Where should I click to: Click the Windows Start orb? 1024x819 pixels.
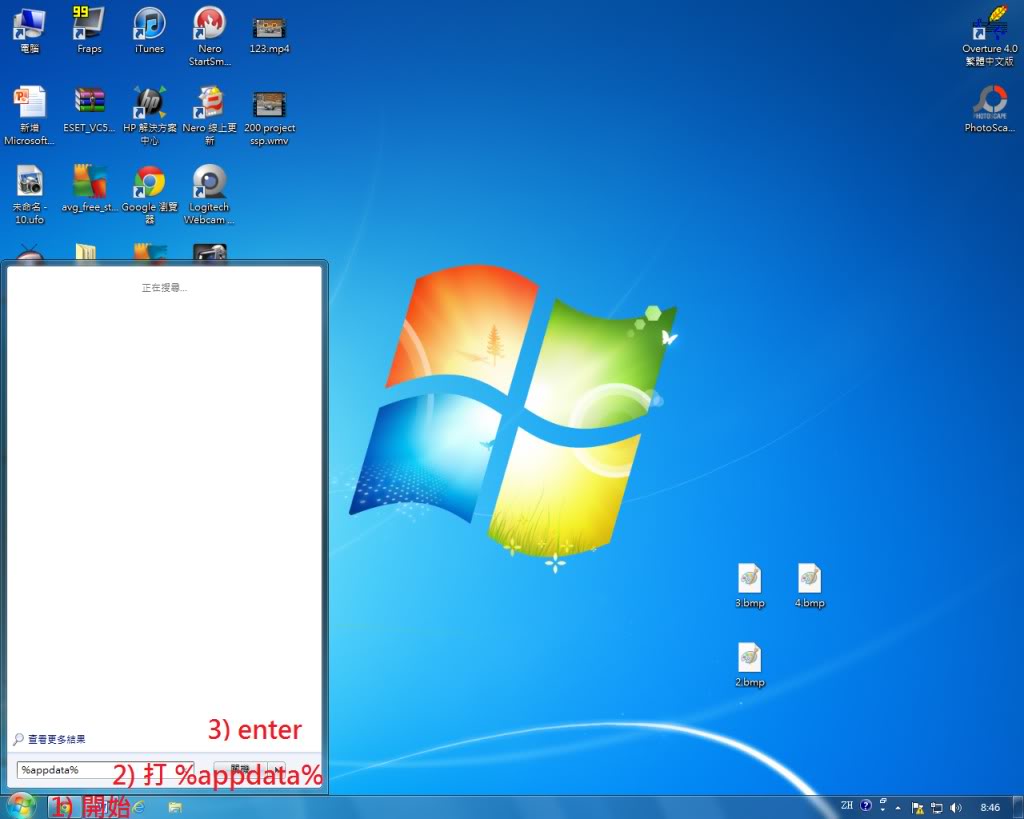[20, 807]
